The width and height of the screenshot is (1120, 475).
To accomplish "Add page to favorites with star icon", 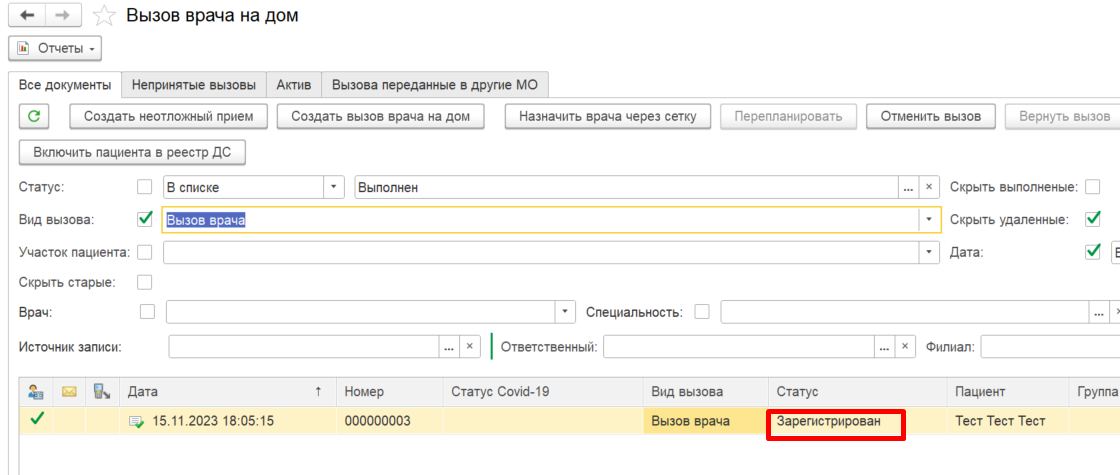I will pyautogui.click(x=102, y=16).
